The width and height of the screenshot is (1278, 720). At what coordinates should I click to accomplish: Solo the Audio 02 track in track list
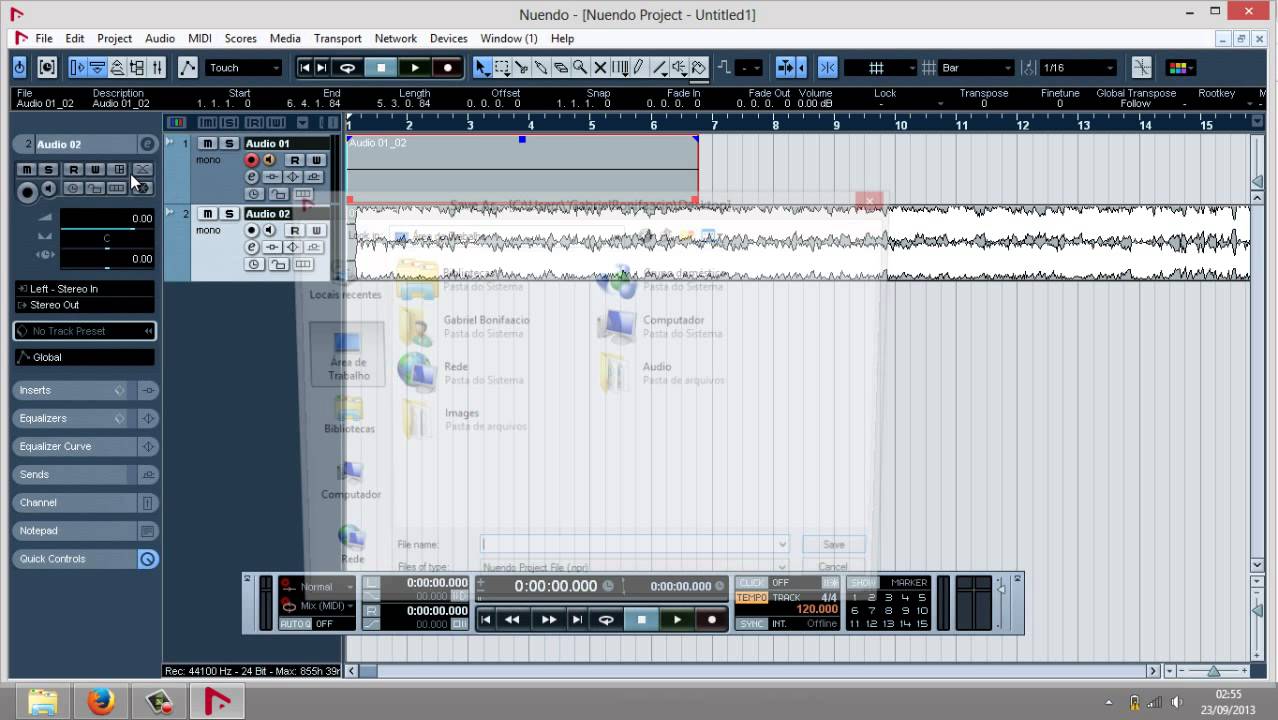click(229, 213)
